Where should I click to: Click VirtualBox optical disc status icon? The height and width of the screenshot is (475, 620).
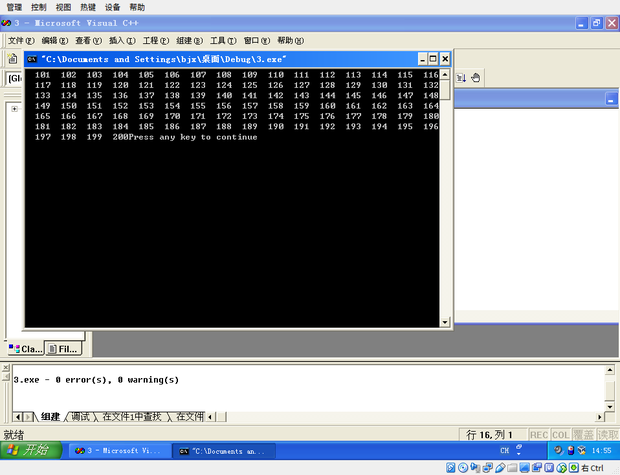tap(463, 468)
